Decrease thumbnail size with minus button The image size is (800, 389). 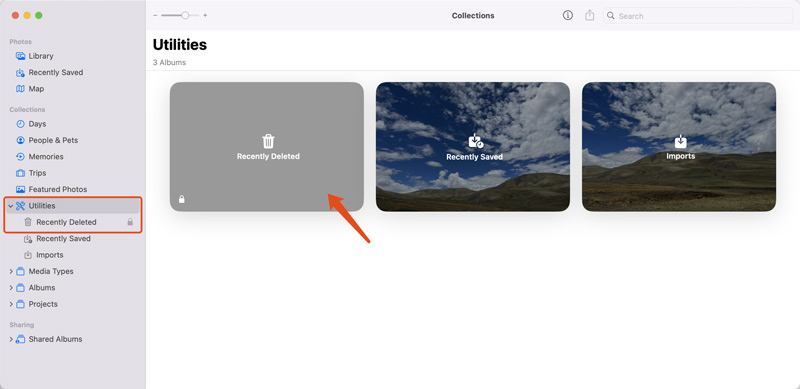click(x=155, y=15)
